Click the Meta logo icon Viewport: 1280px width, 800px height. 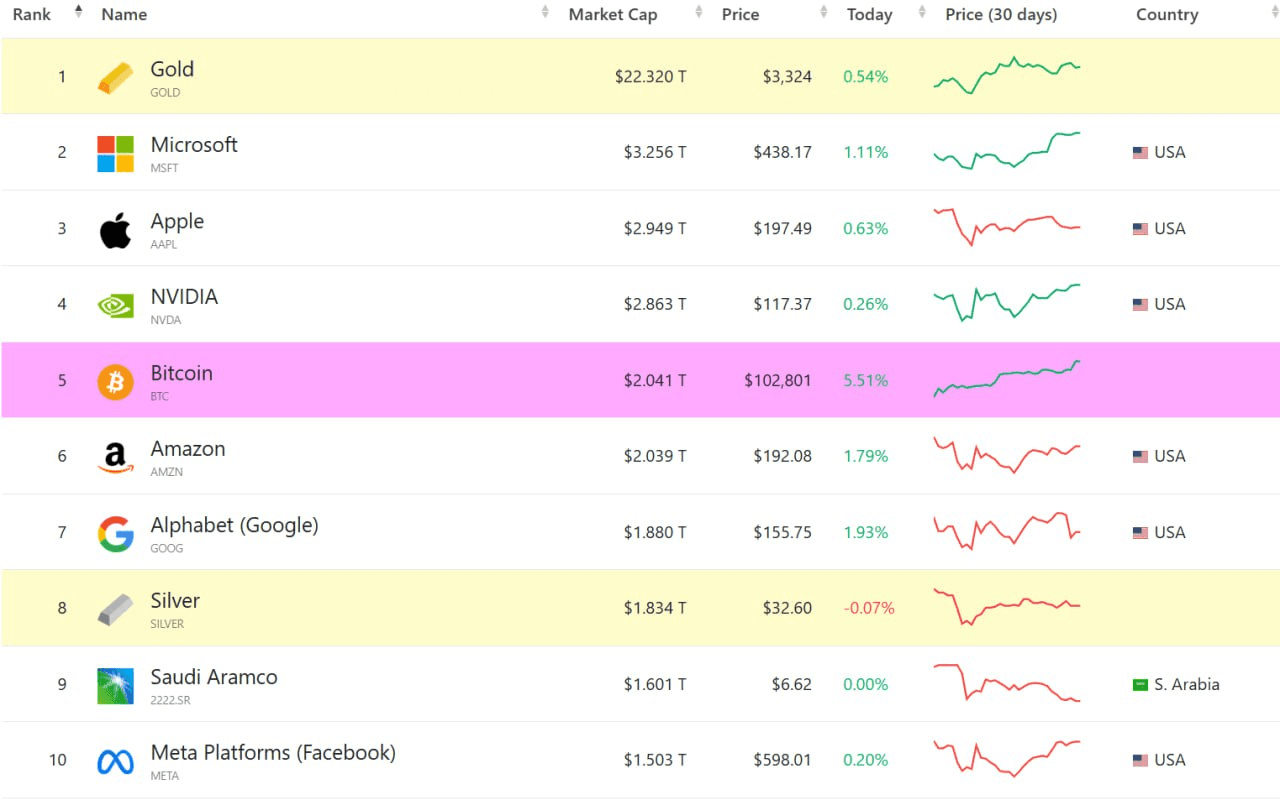click(115, 761)
